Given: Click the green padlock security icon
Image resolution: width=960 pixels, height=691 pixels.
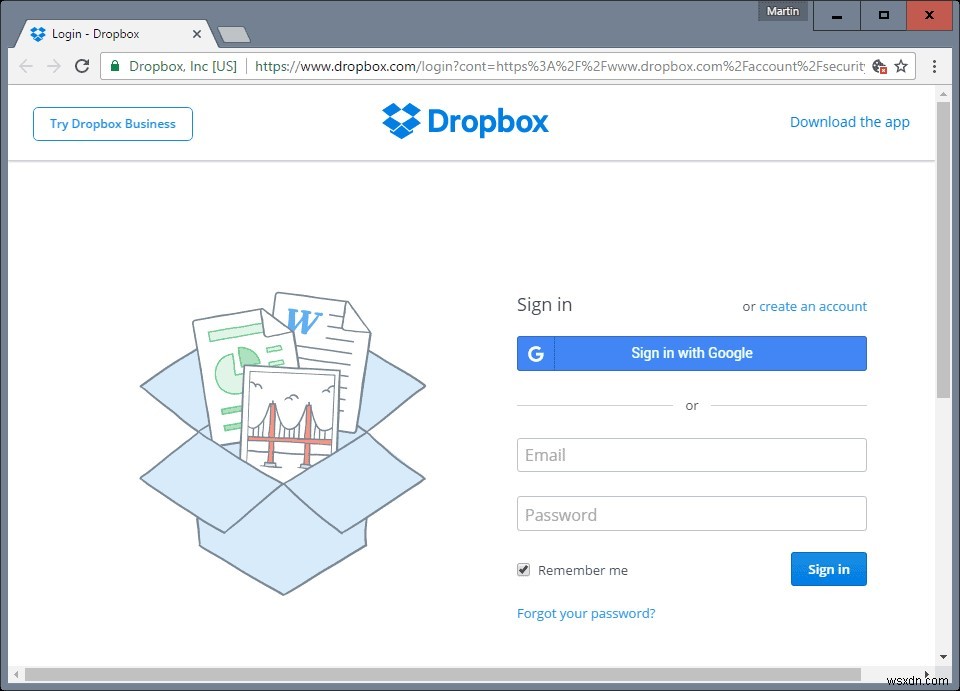Looking at the screenshot, I should click(x=114, y=66).
